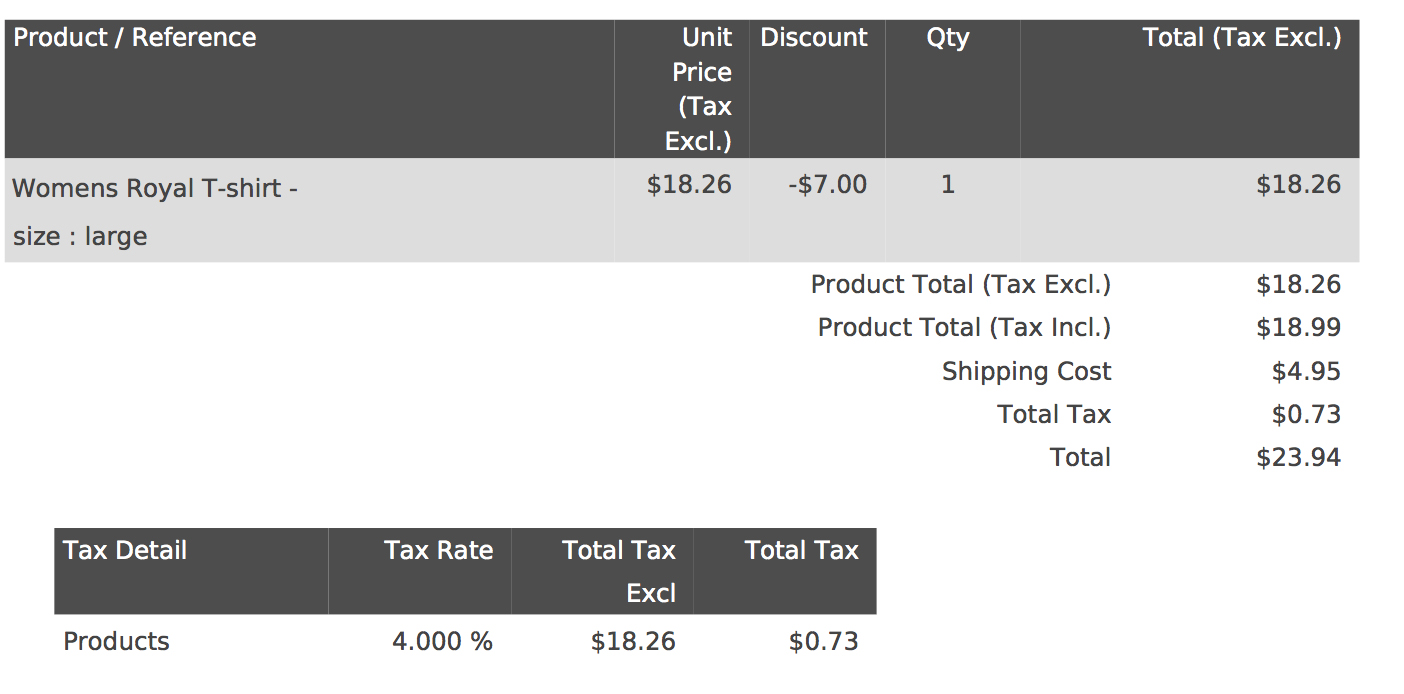Viewport: 1404px width, 694px height.
Task: Select the $18.99 tax-included amount
Action: (x=1298, y=328)
